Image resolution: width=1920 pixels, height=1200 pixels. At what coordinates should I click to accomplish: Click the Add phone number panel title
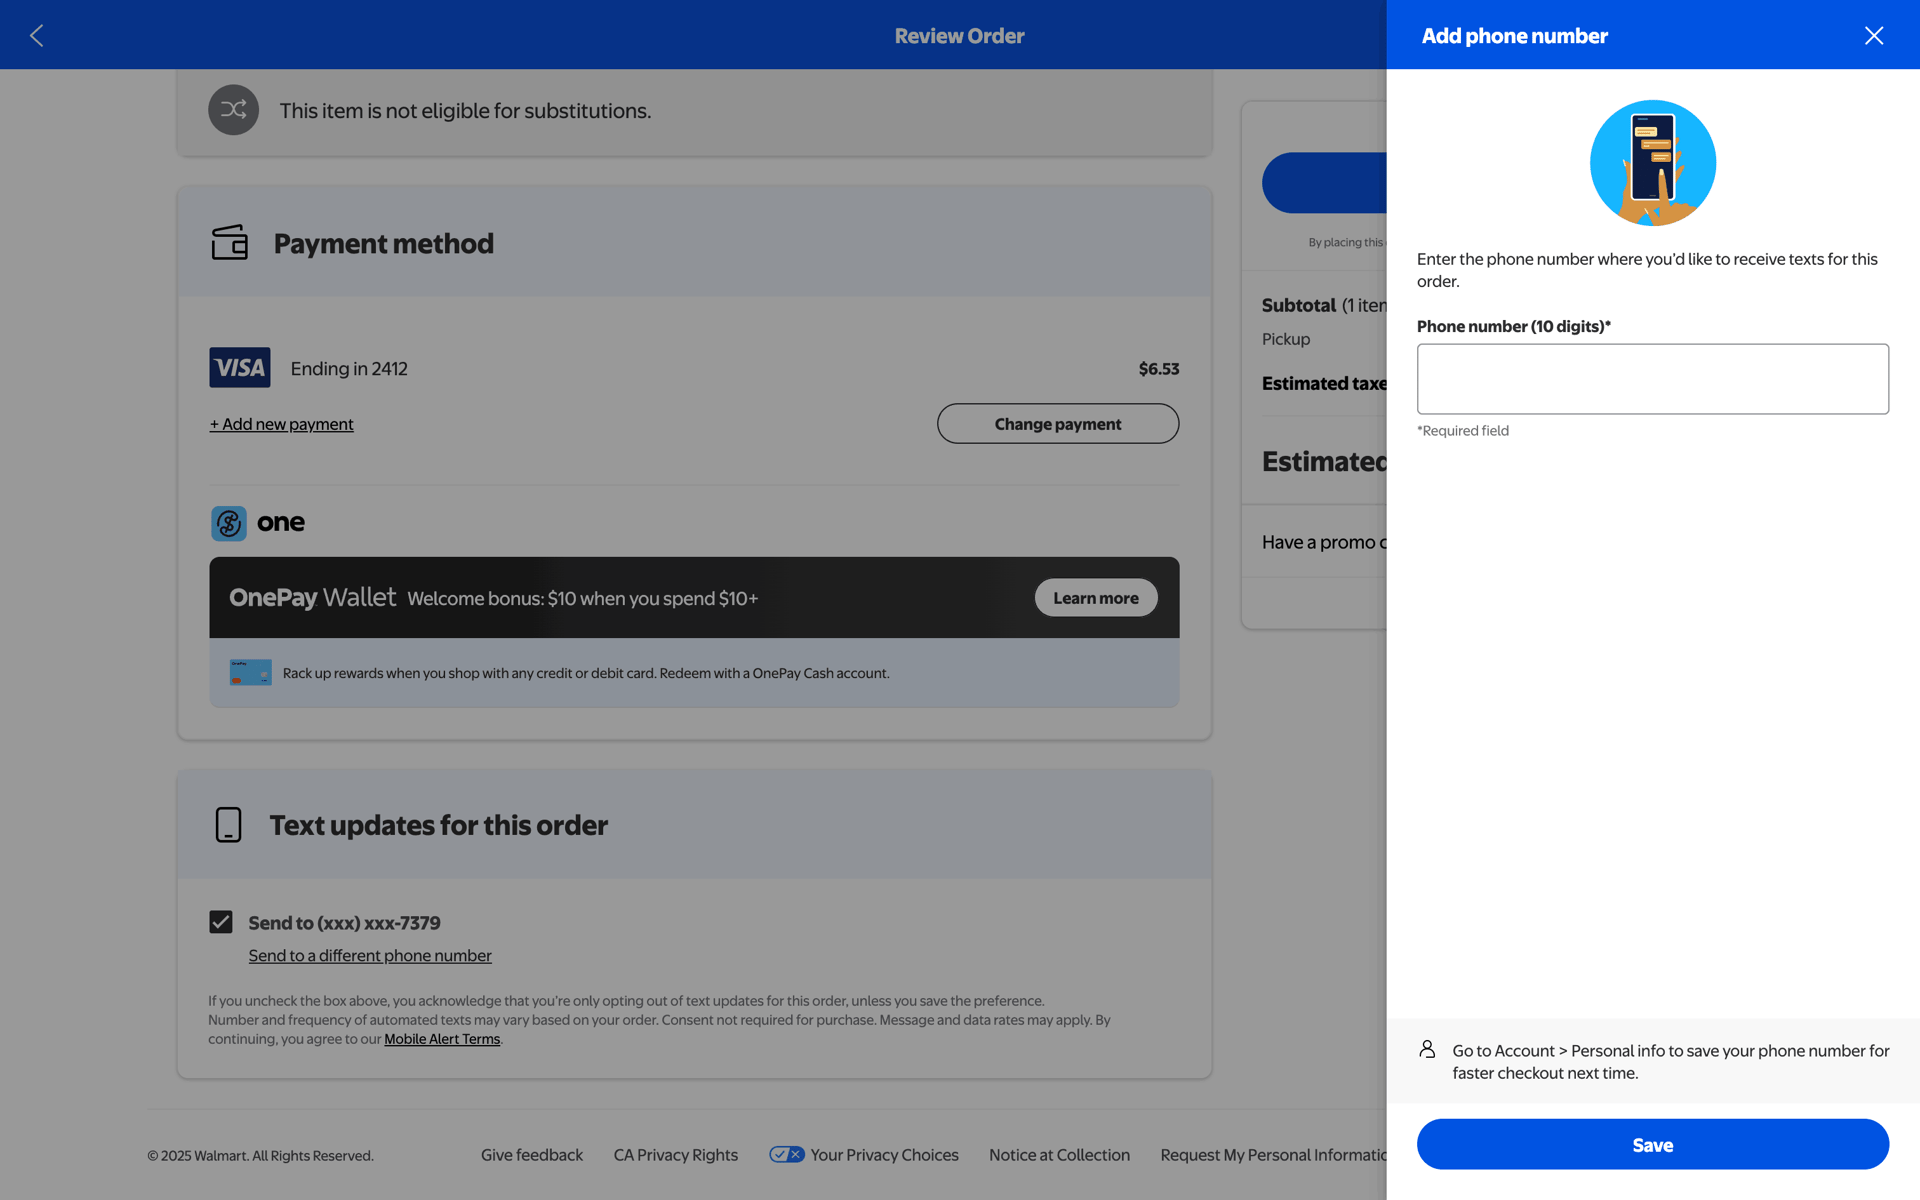click(x=1514, y=36)
